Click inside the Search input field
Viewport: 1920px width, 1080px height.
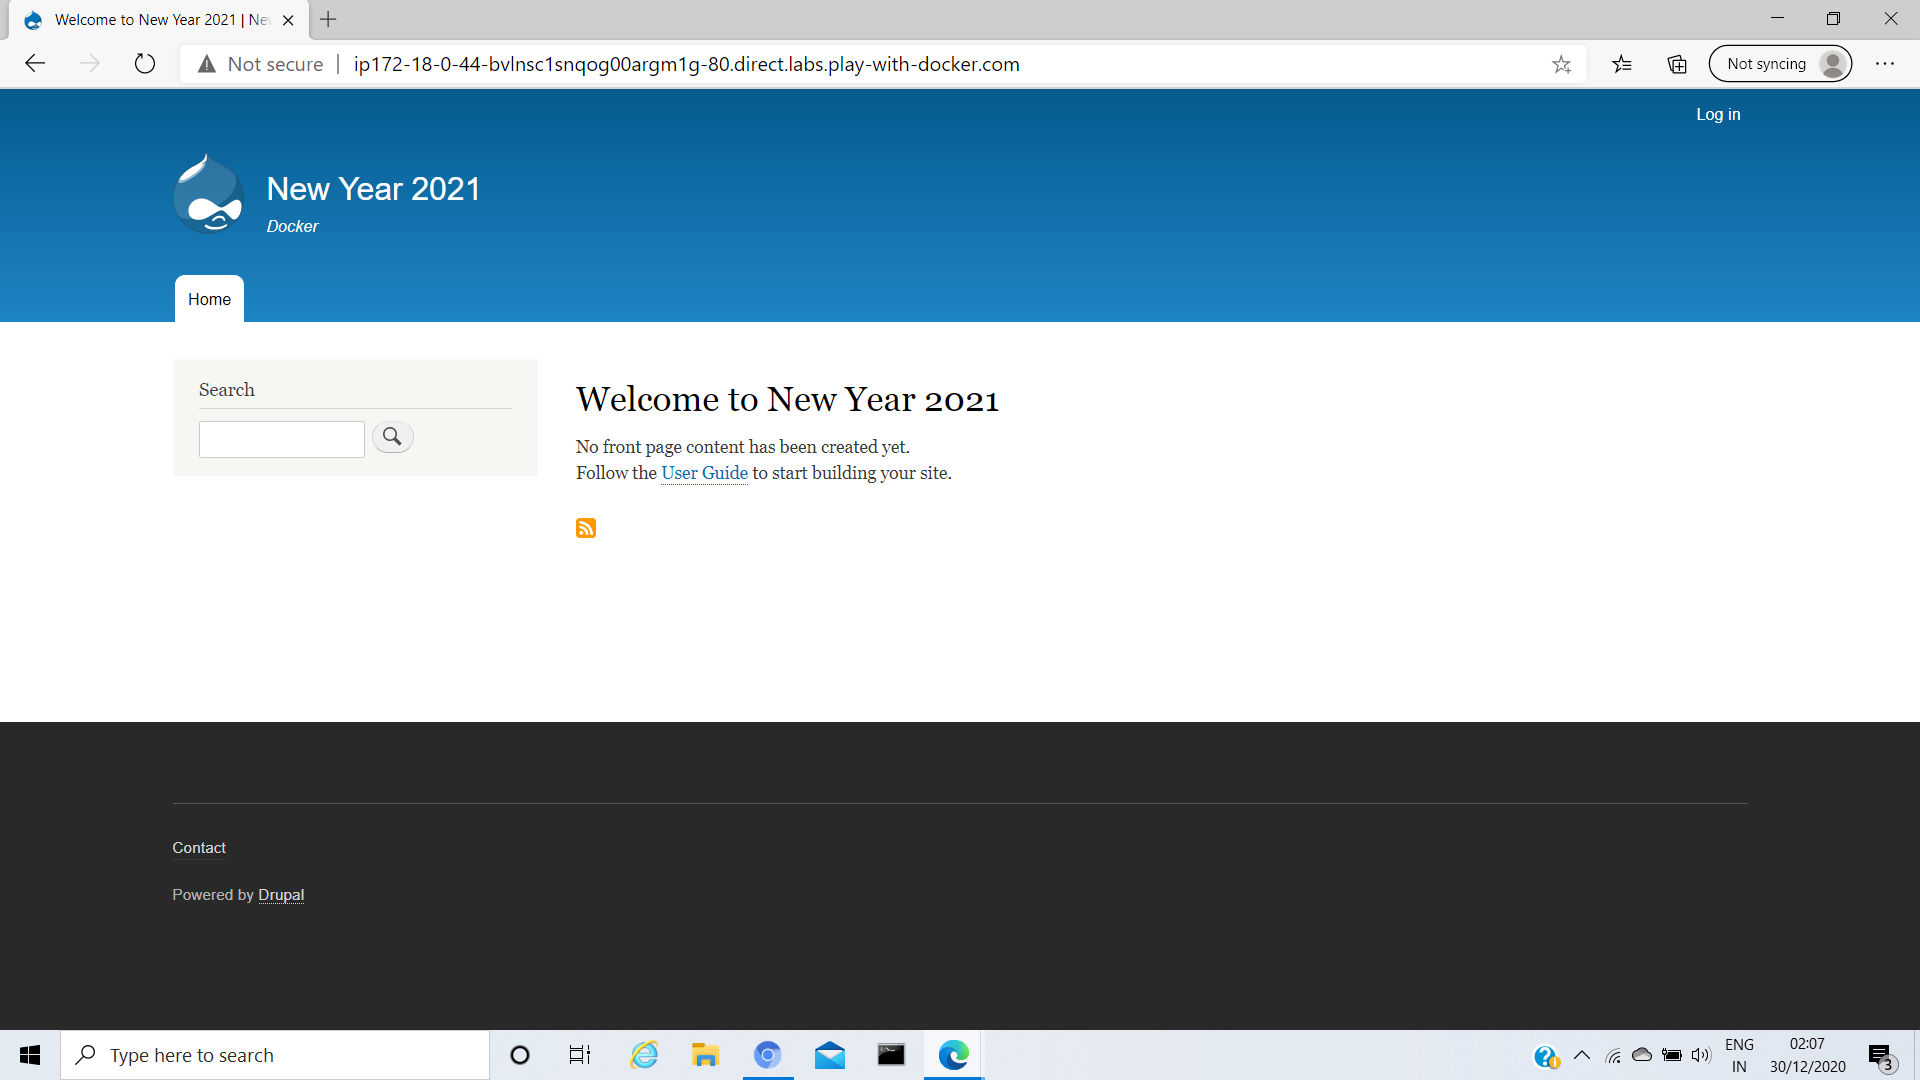[x=281, y=438]
